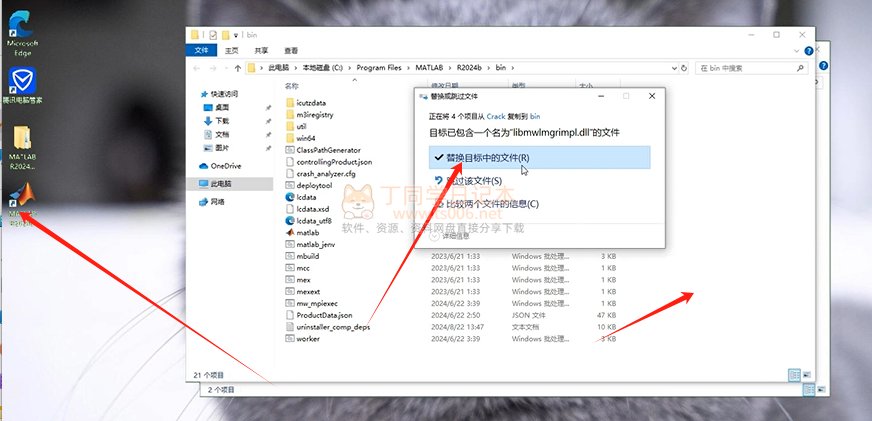Click the help icon in bin window
This screenshot has width=872, height=421.
click(809, 51)
